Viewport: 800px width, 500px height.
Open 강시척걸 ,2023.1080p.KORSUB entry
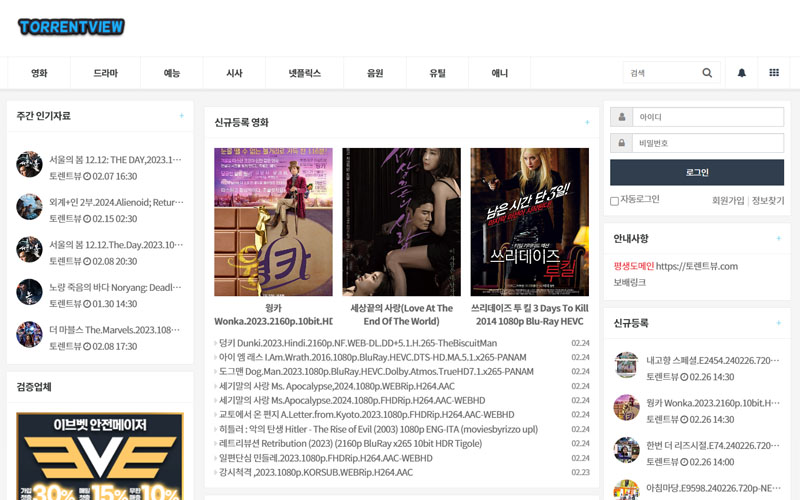[316, 472]
